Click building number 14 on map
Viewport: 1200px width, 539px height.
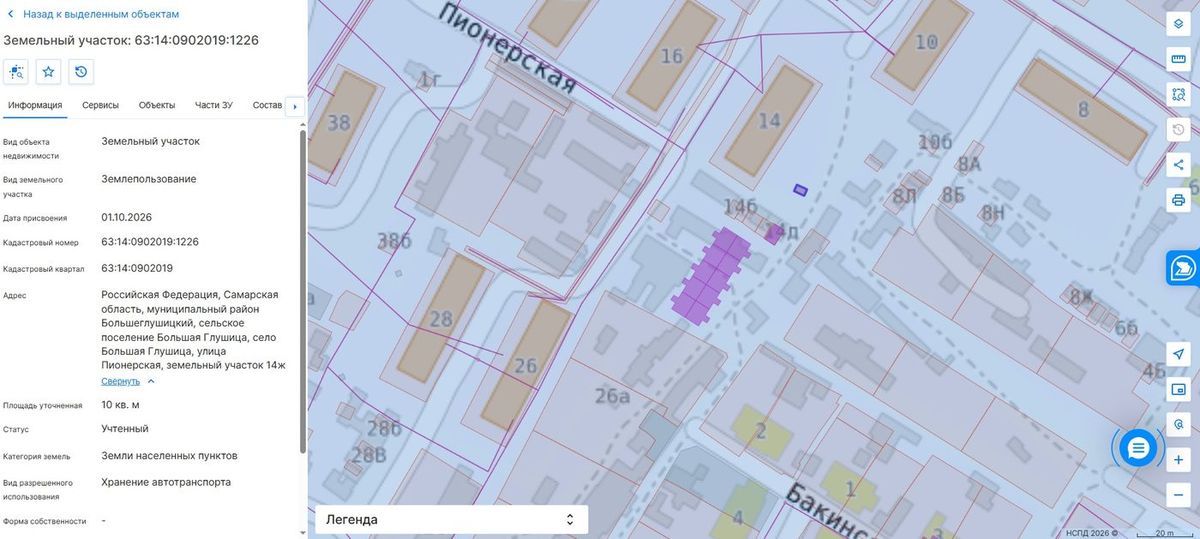click(x=769, y=121)
